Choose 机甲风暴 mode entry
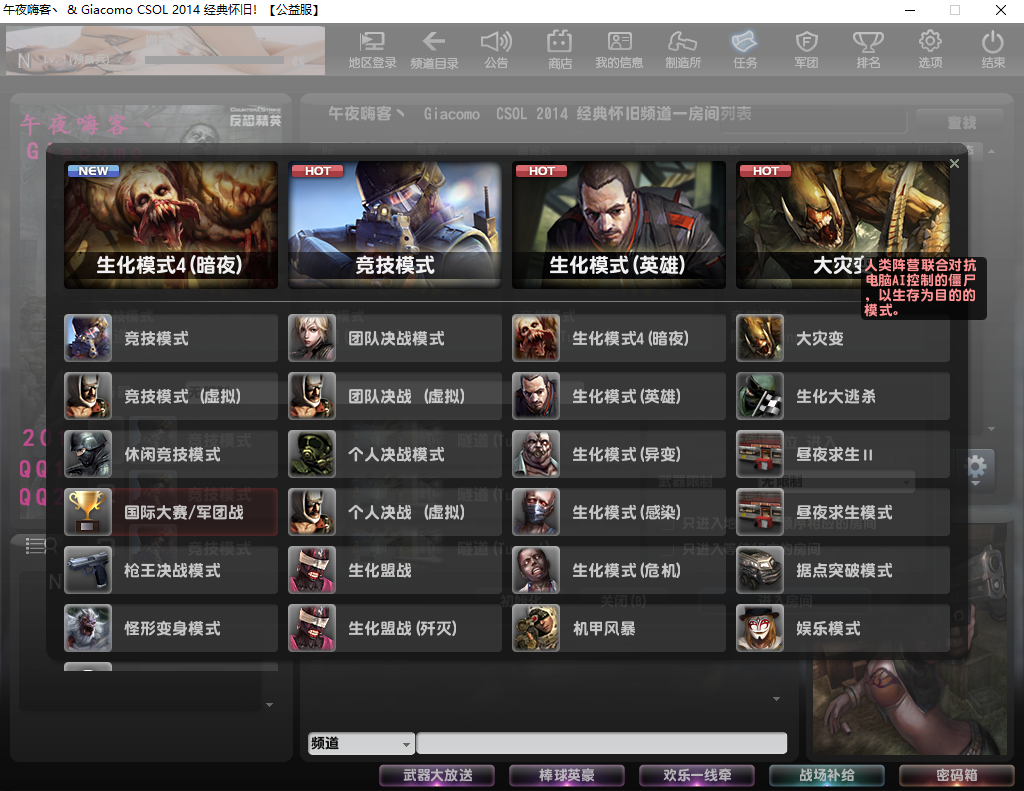The height and width of the screenshot is (791, 1024). point(619,629)
